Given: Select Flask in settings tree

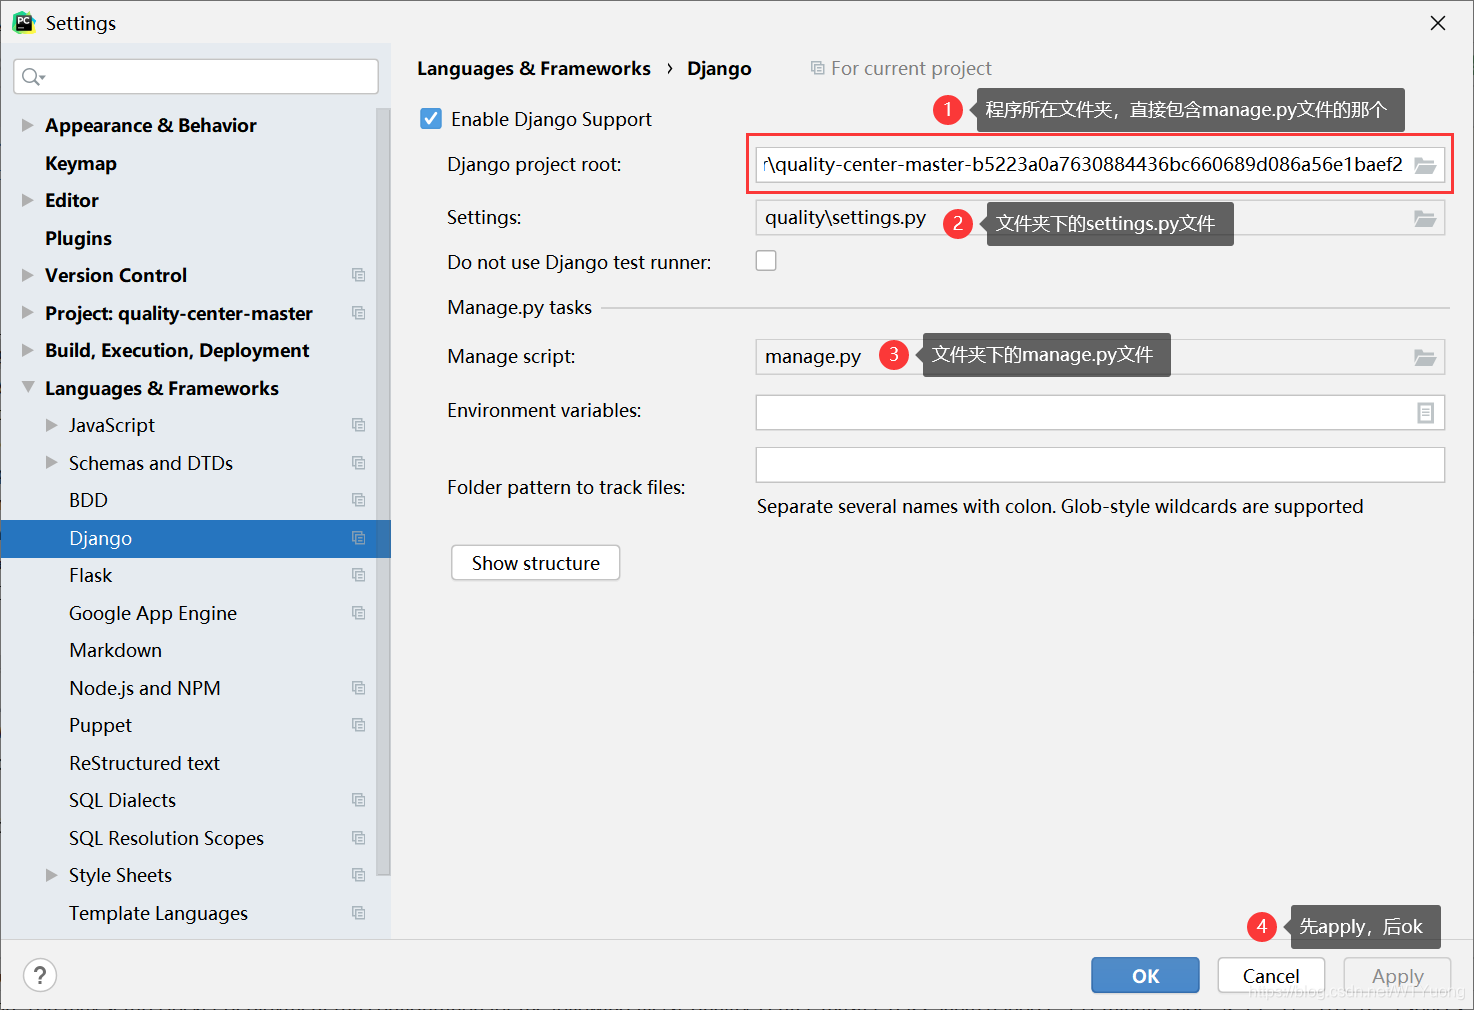Looking at the screenshot, I should 90,575.
